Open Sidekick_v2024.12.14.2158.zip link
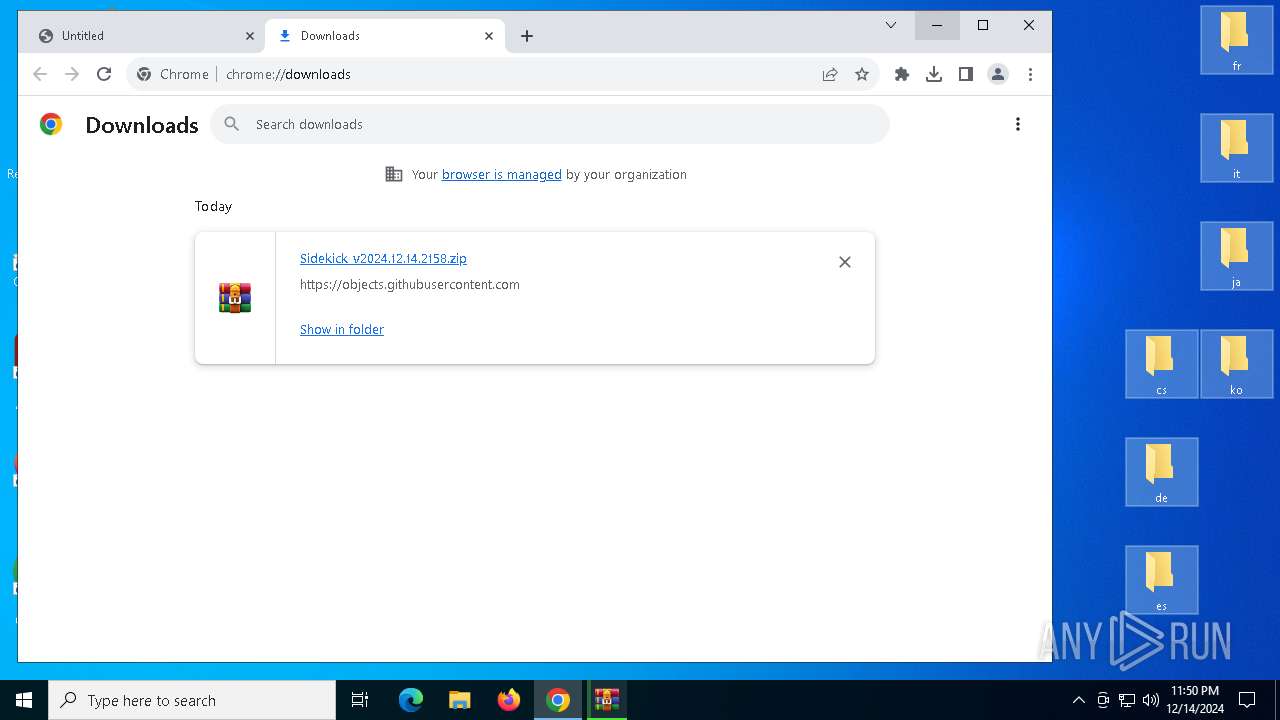The width and height of the screenshot is (1280, 720). tap(383, 258)
